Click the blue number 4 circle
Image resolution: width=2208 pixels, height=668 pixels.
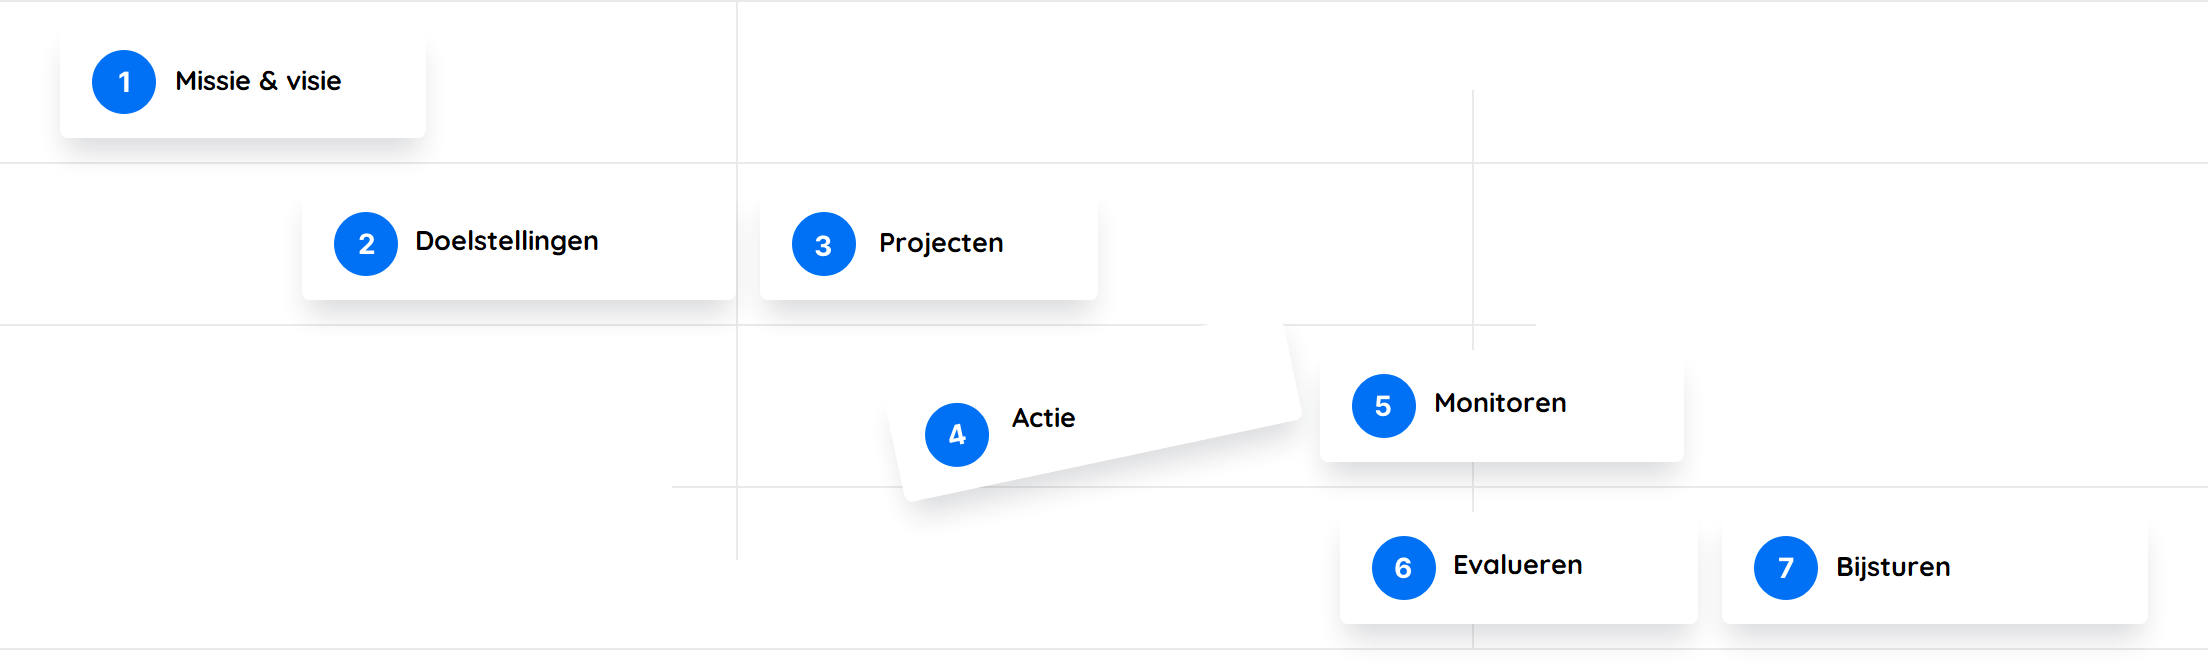click(957, 435)
